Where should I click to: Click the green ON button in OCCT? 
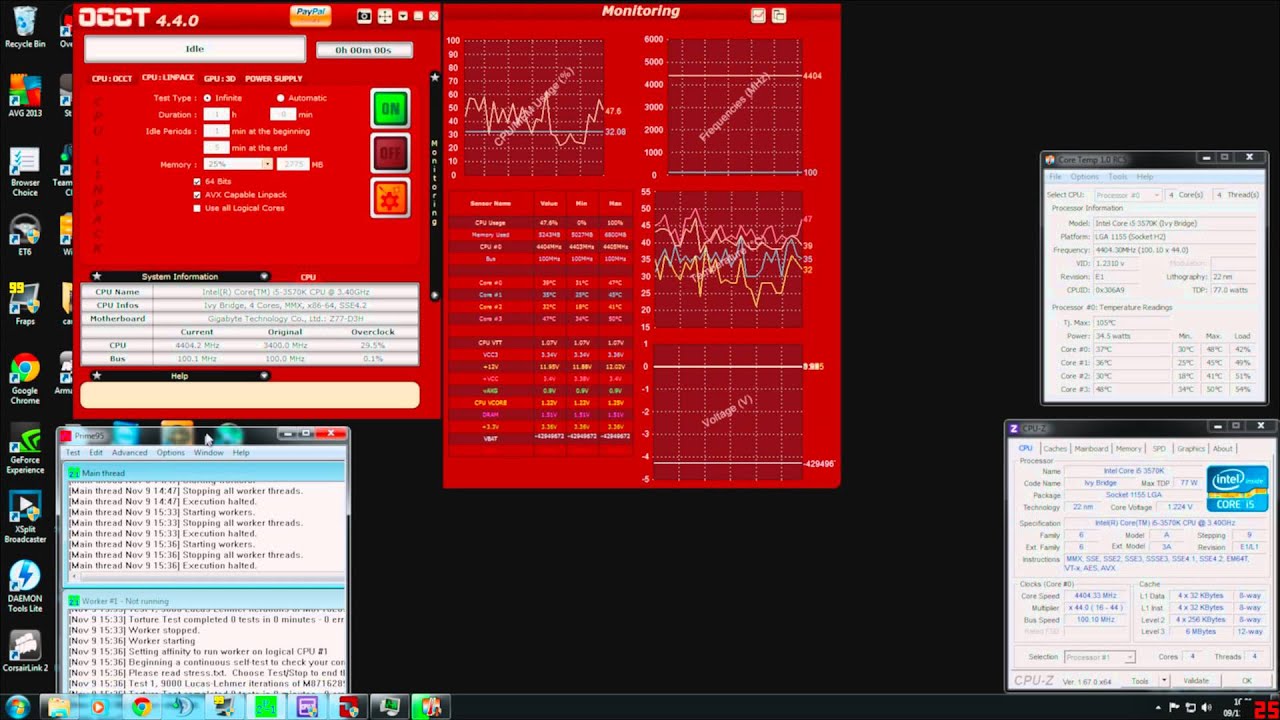click(390, 108)
